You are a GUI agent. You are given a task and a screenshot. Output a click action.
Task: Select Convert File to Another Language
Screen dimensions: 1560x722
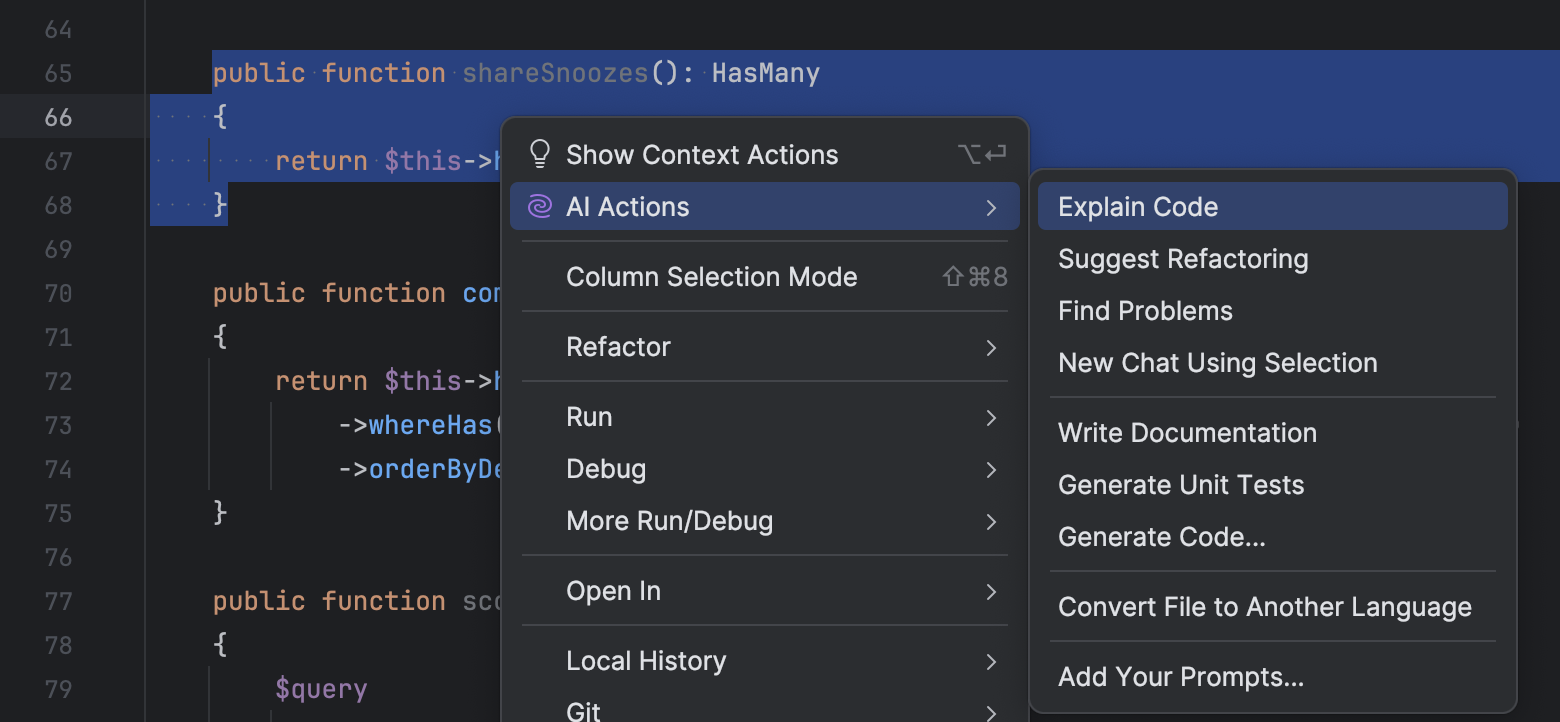pos(1264,607)
